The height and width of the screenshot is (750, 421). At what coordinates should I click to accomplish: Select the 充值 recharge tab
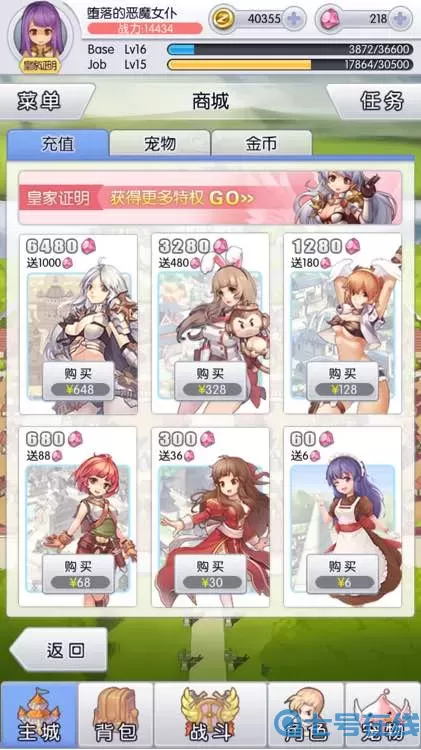click(57, 143)
